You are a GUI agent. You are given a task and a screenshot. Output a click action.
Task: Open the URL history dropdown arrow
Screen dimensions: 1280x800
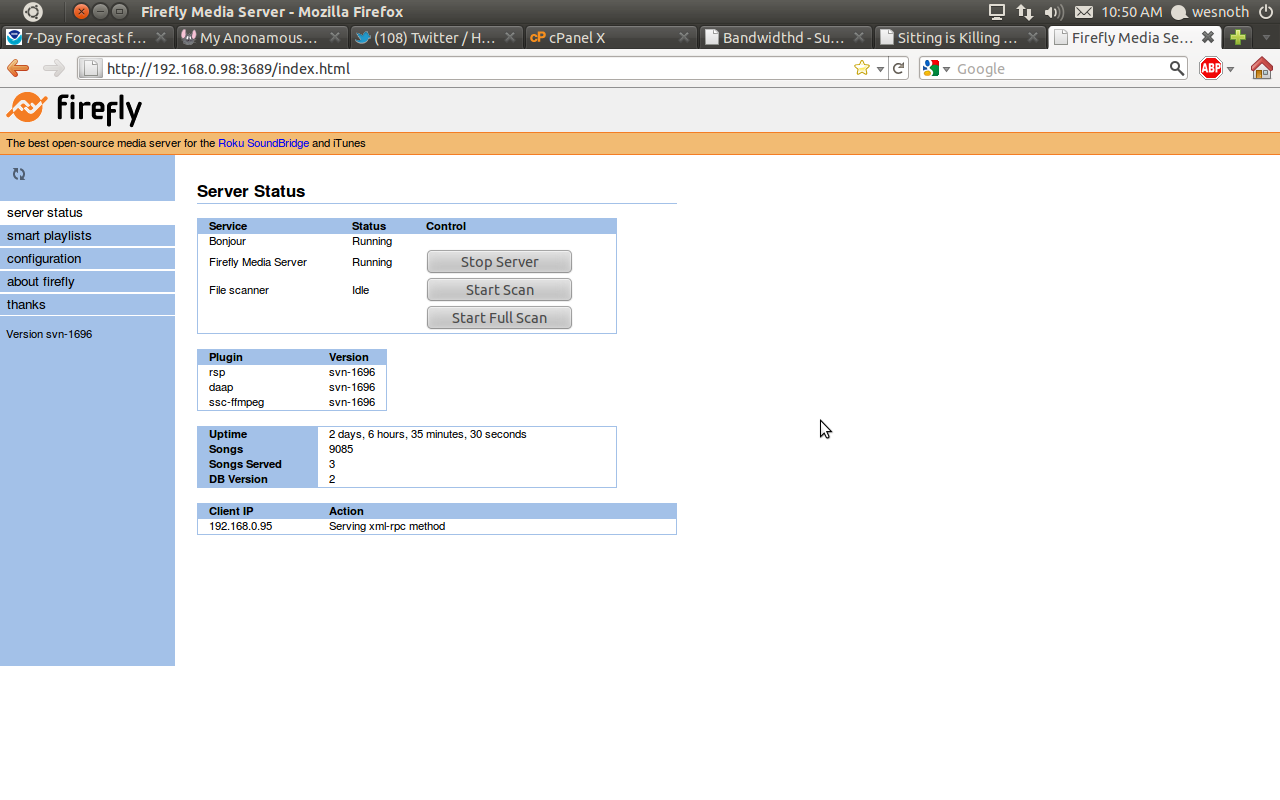[x=880, y=69]
